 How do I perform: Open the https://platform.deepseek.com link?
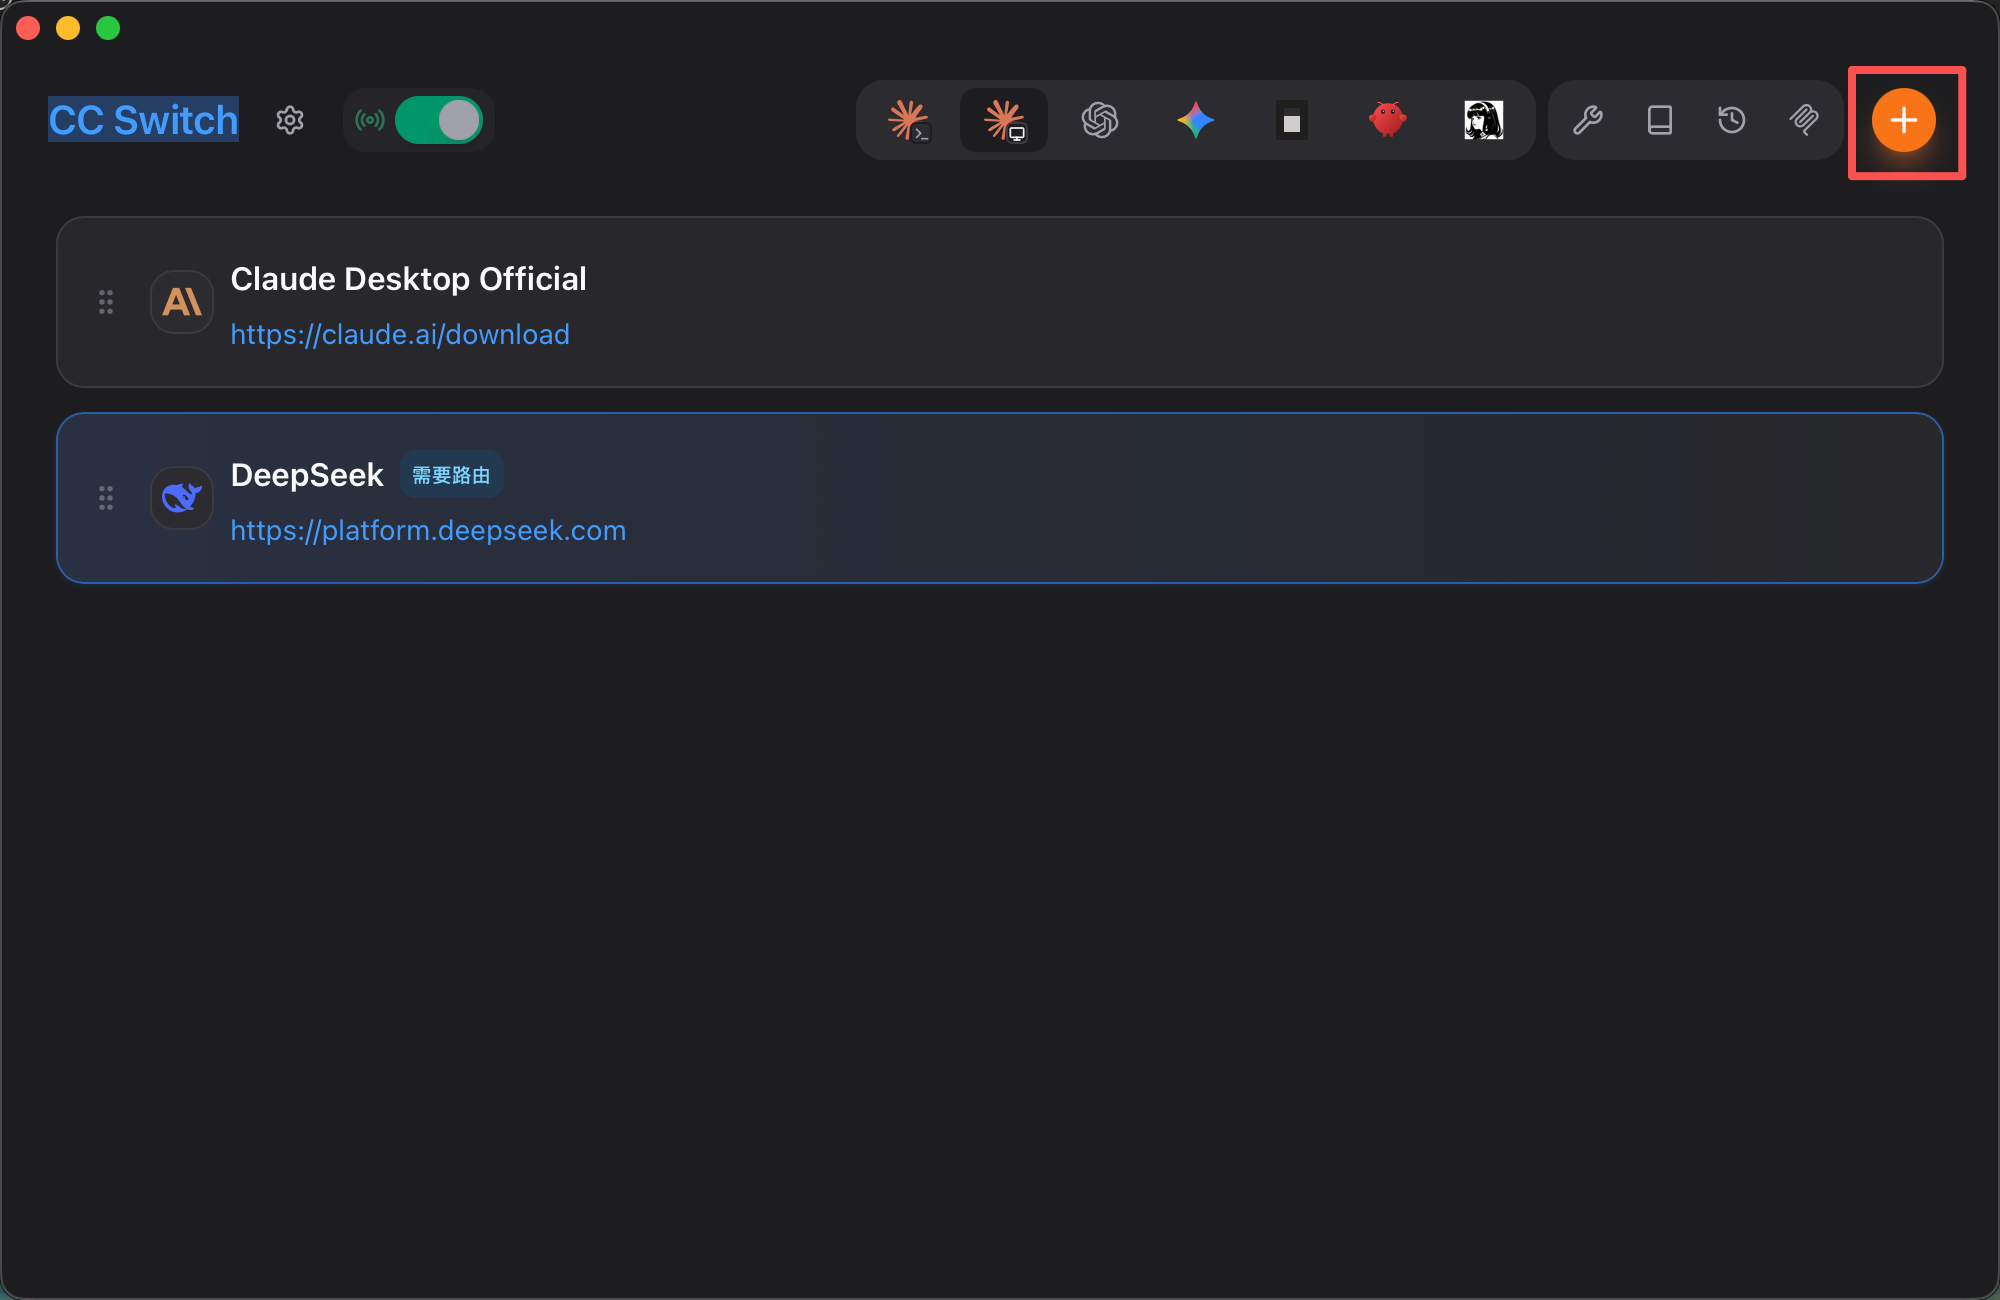click(428, 530)
